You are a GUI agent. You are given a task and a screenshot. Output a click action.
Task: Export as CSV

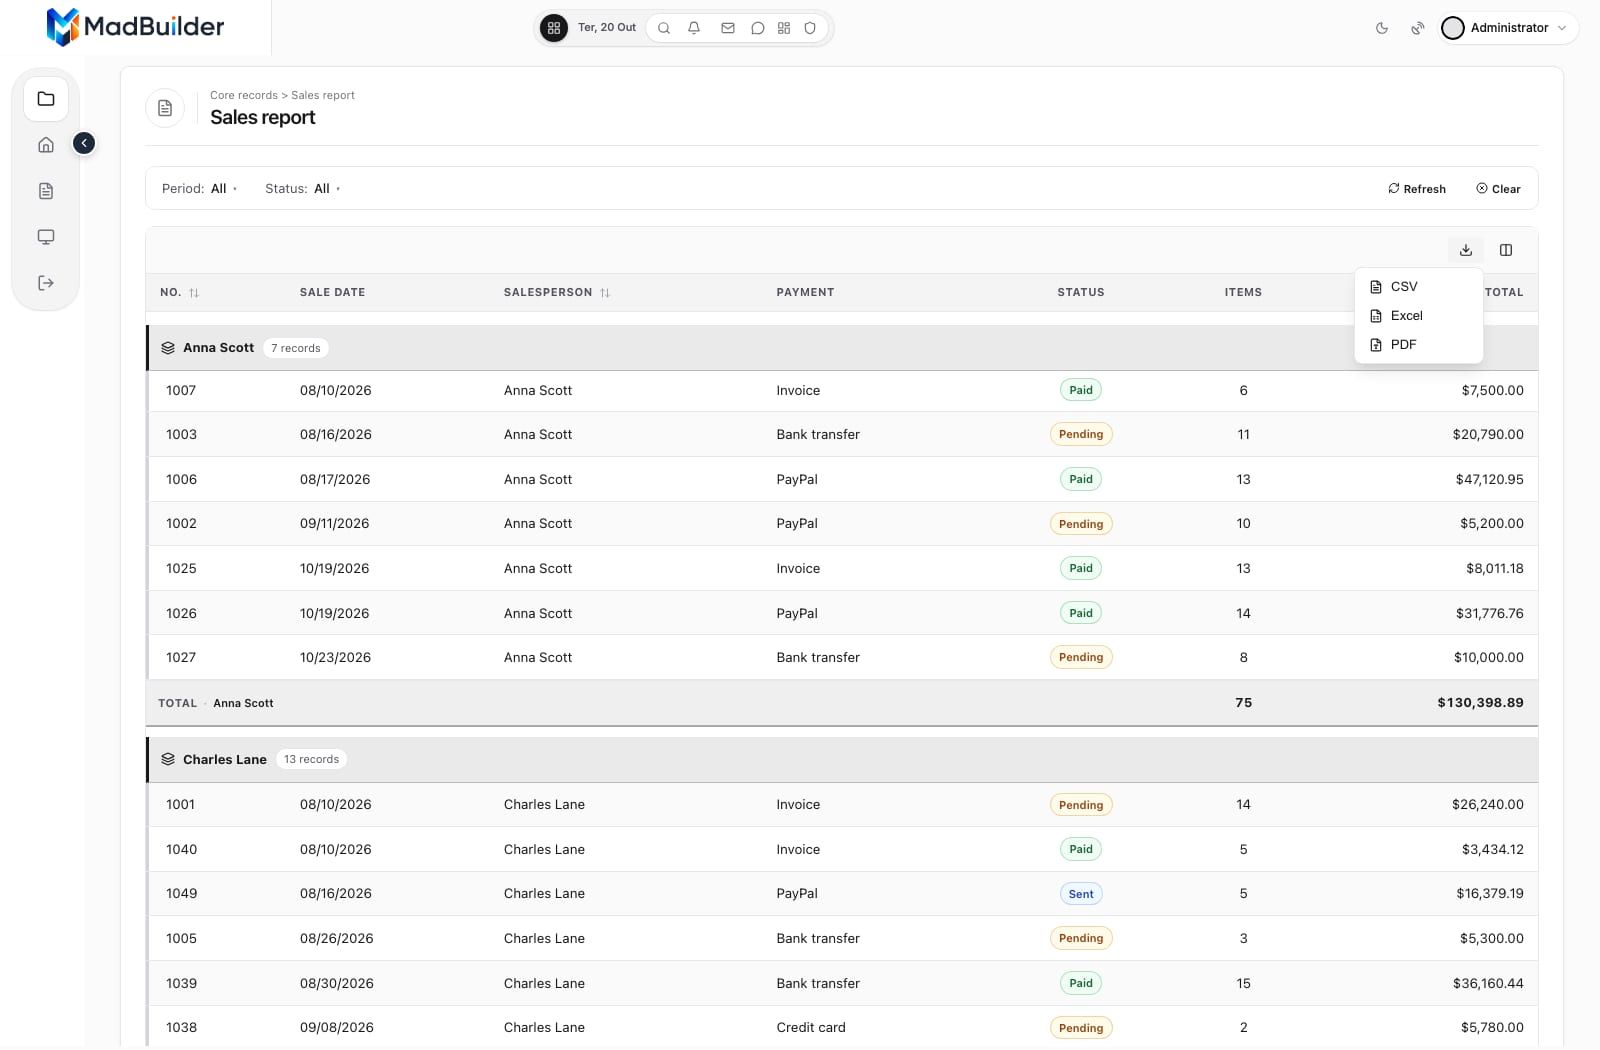click(x=1418, y=286)
